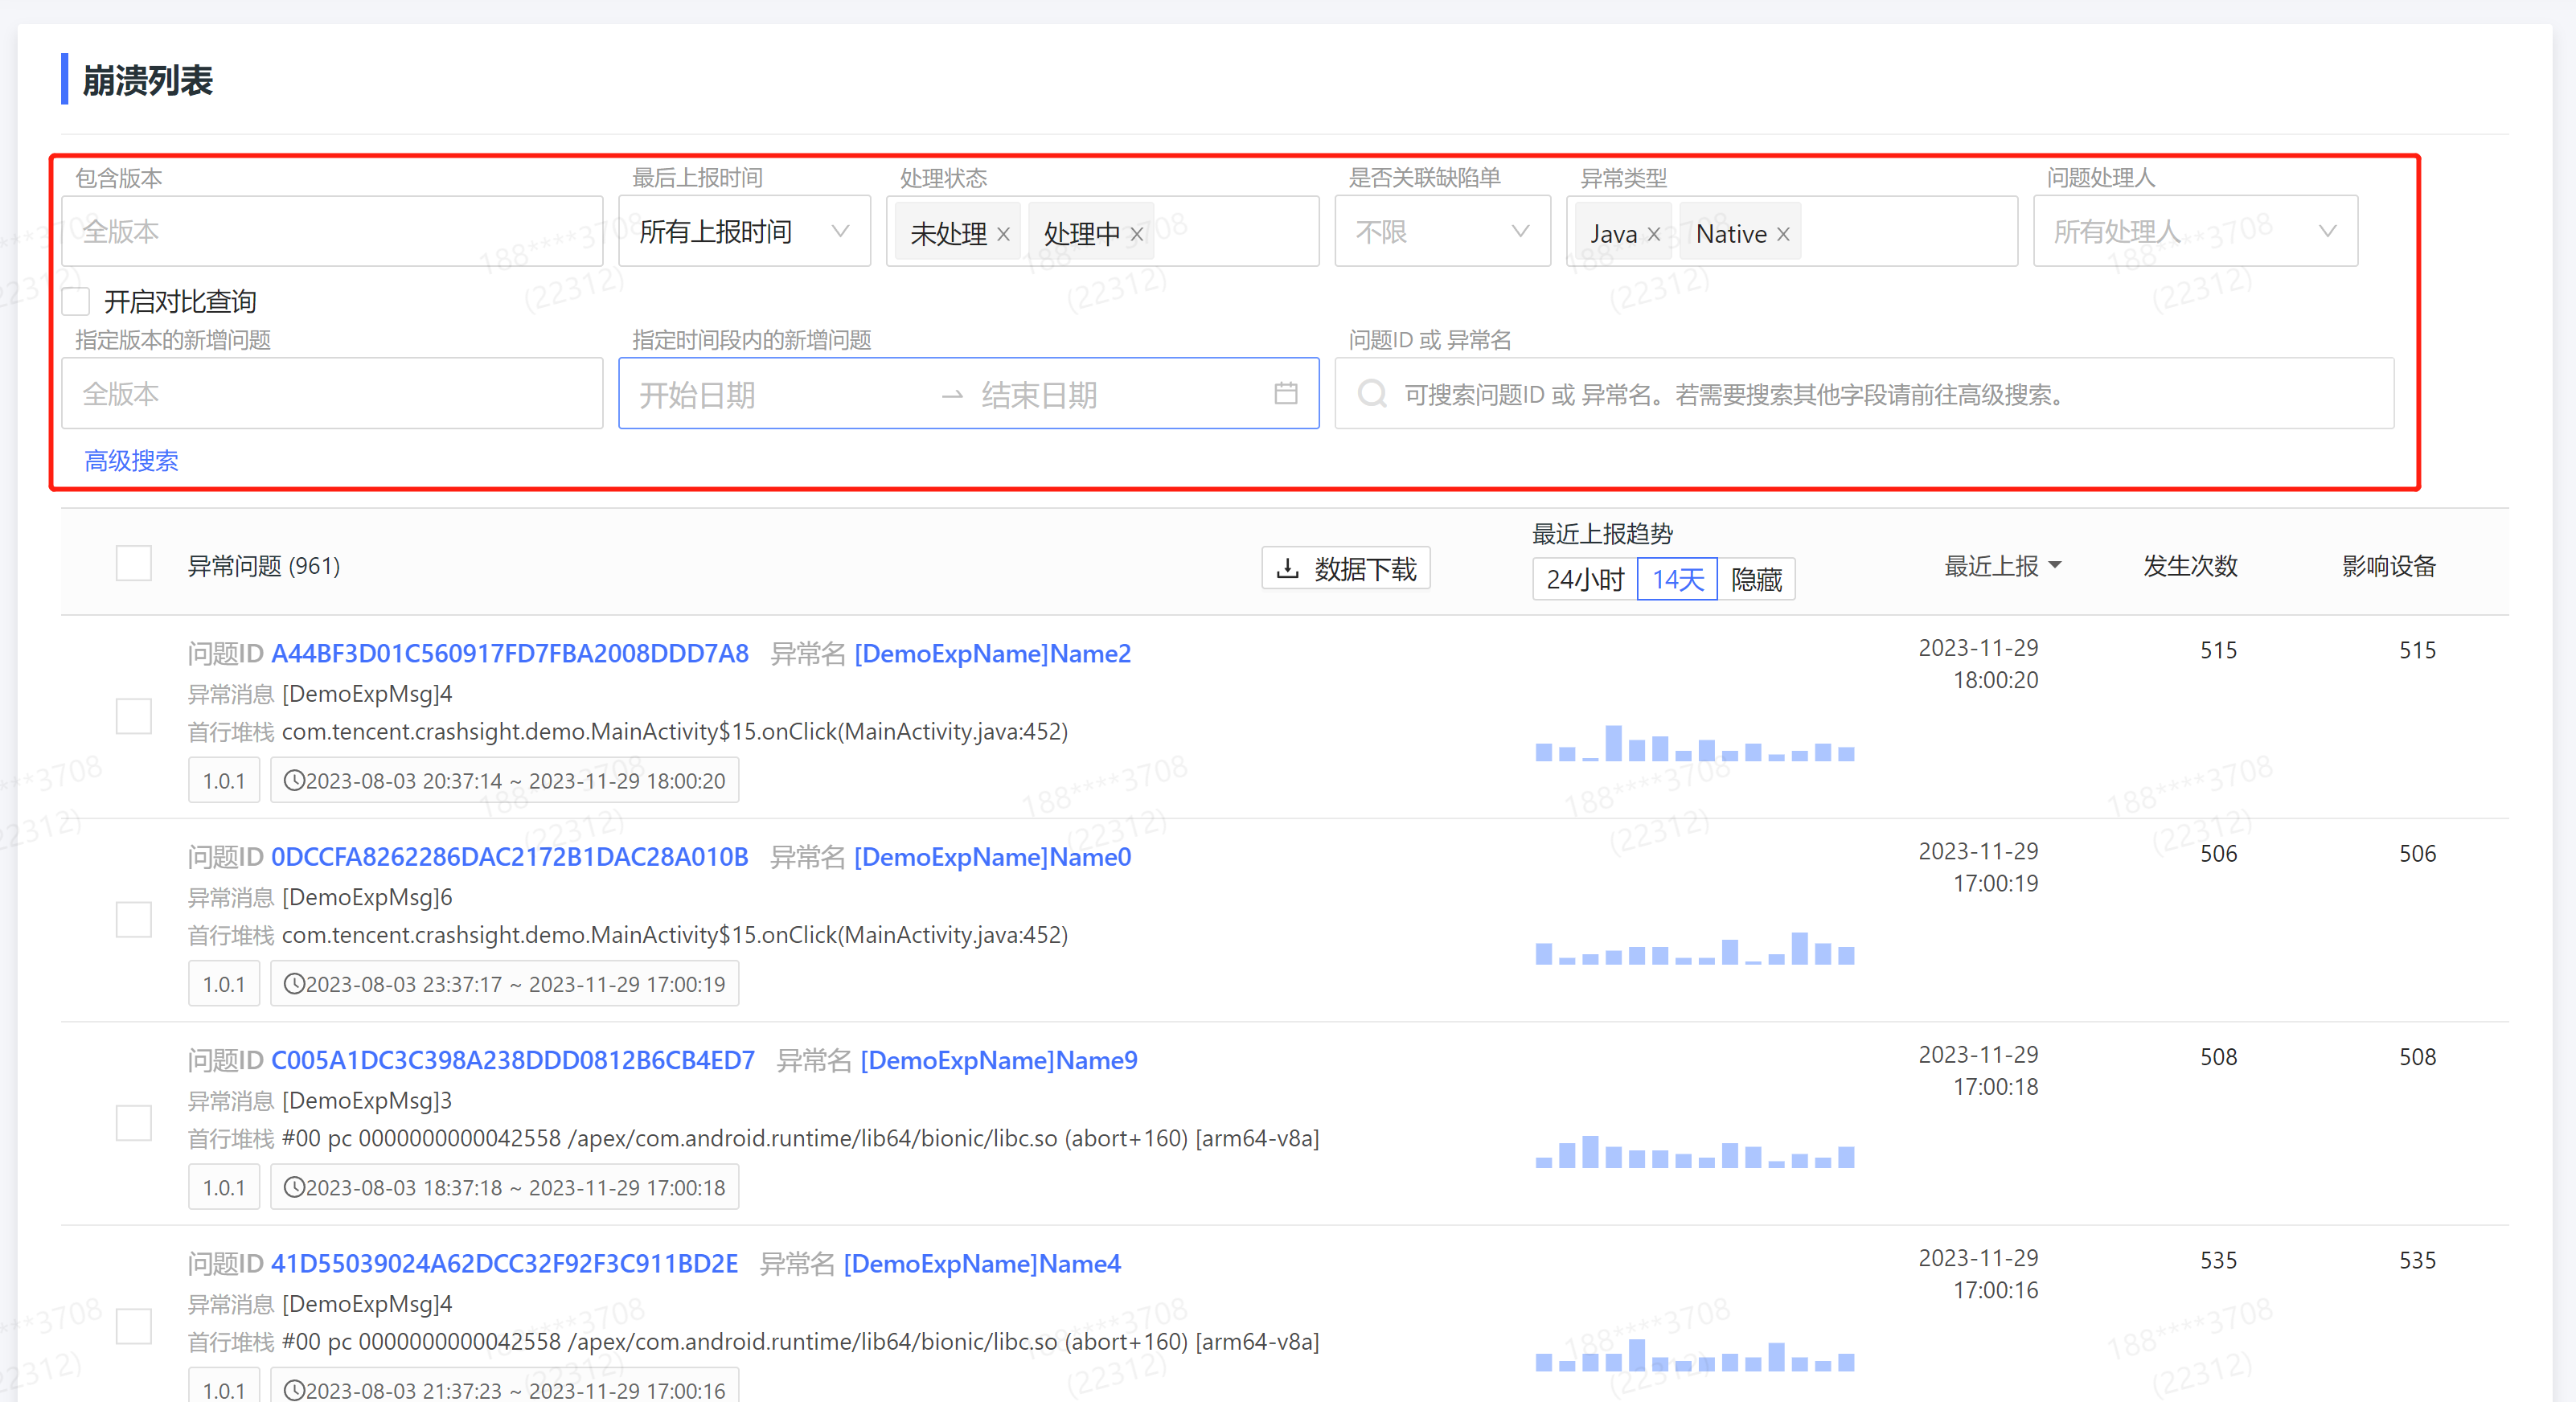Click trend bar chart of Name2 row
This screenshot has height=1402, width=2576.
tap(1695, 742)
